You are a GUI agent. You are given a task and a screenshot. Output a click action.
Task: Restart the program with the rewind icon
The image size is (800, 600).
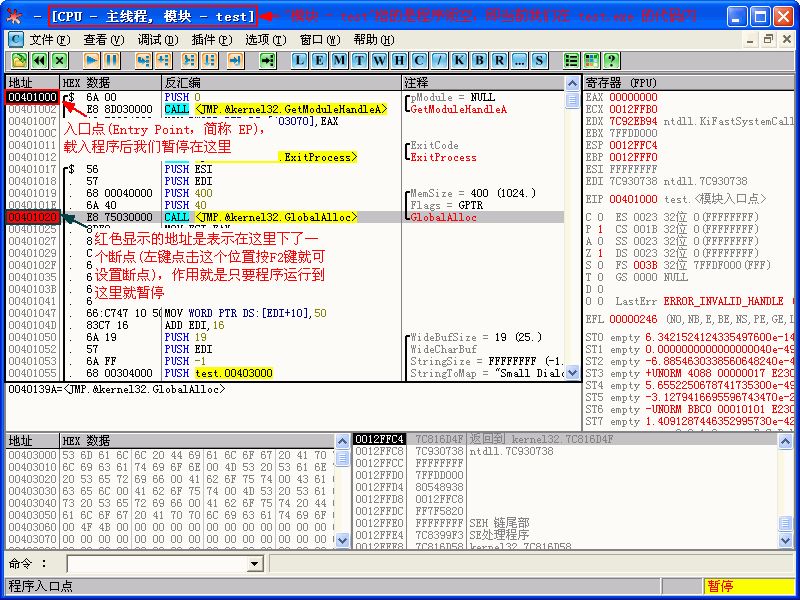point(40,61)
